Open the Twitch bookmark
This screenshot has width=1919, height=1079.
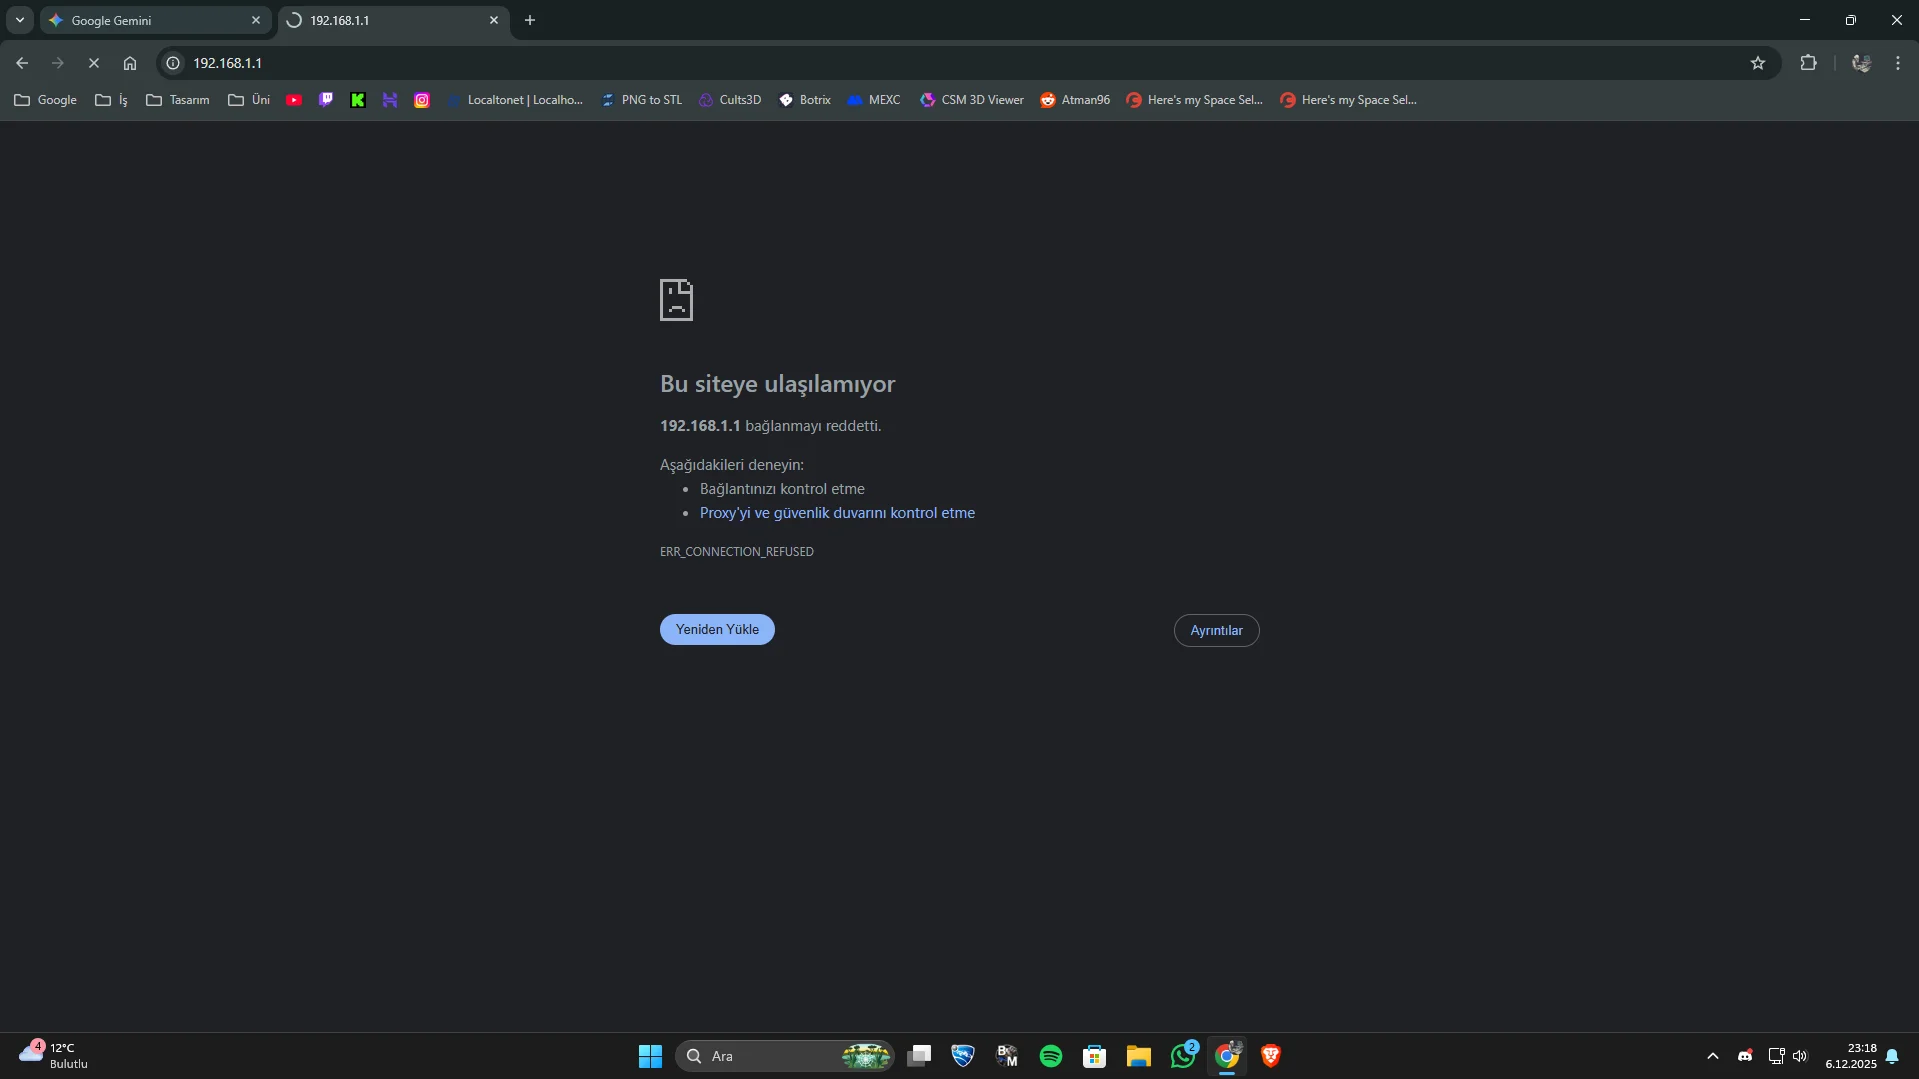326,100
